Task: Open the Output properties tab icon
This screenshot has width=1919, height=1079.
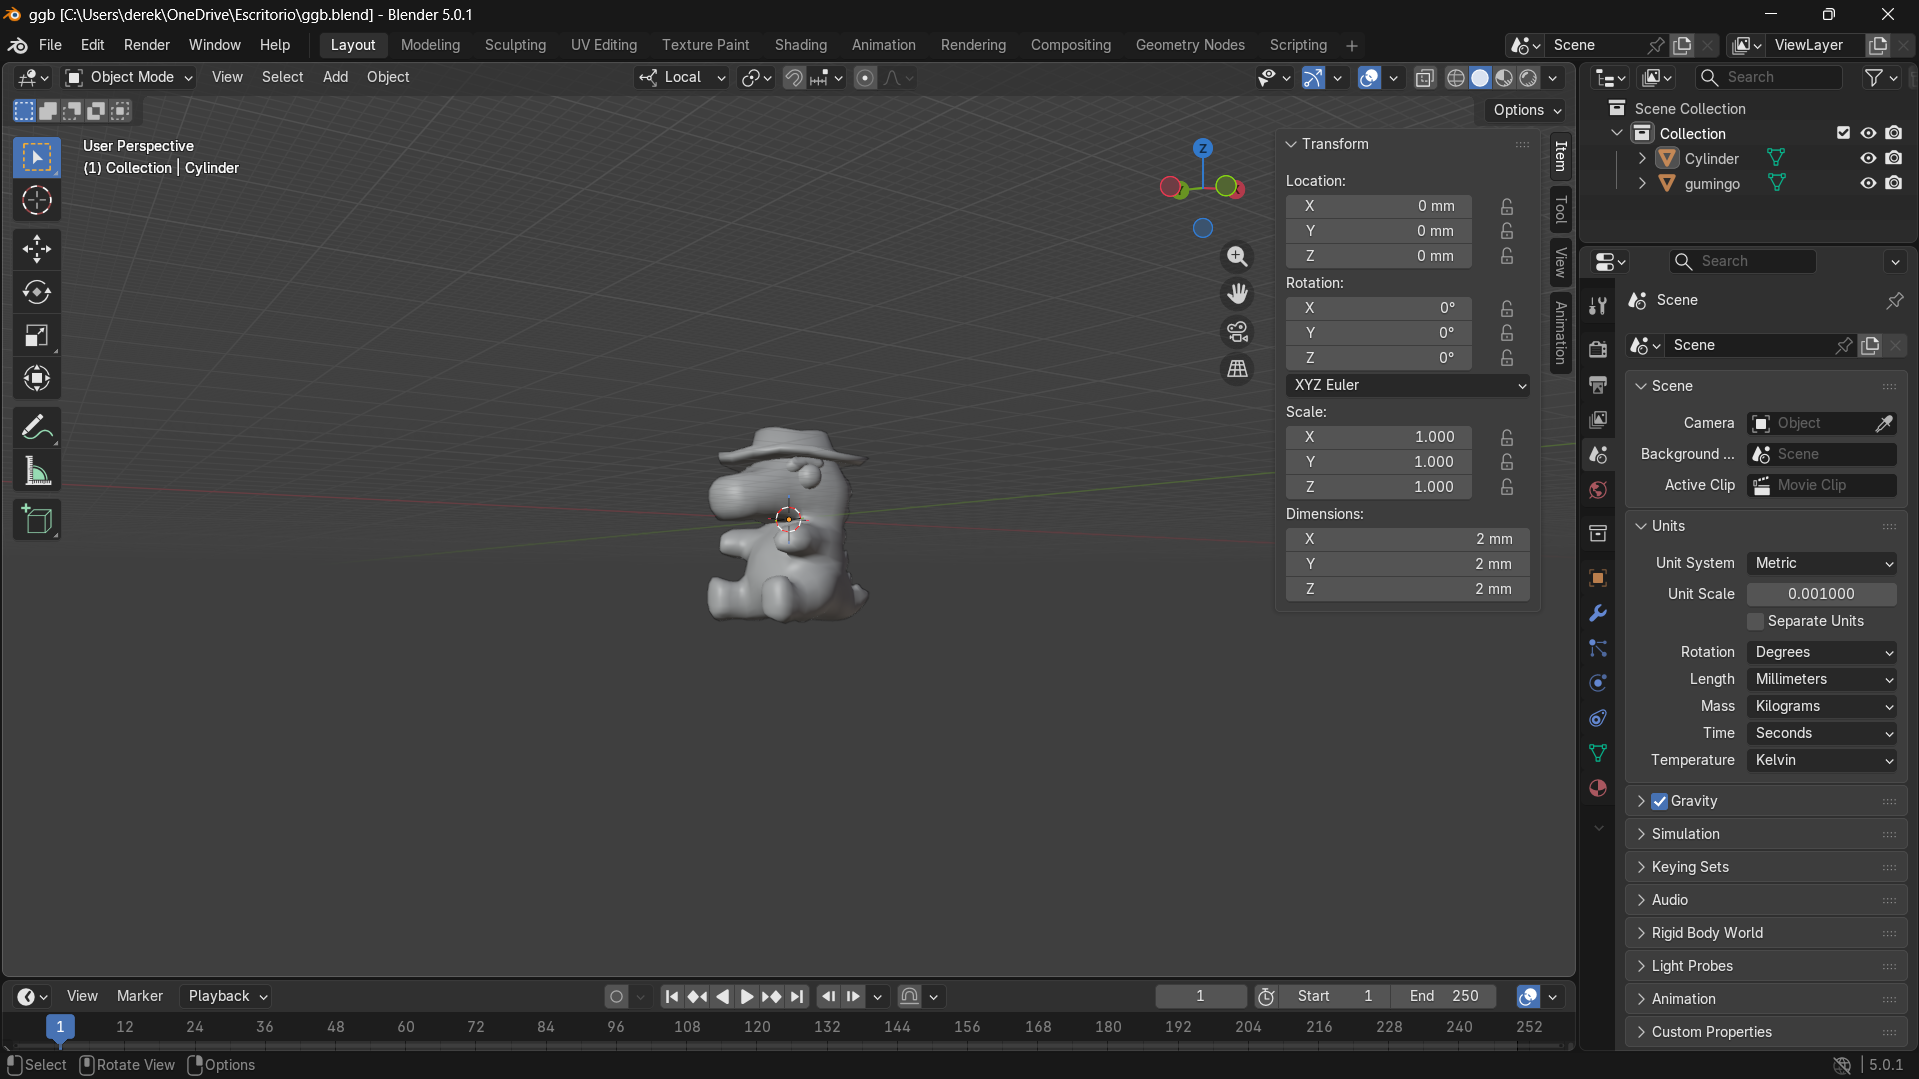Action: [x=1598, y=385]
